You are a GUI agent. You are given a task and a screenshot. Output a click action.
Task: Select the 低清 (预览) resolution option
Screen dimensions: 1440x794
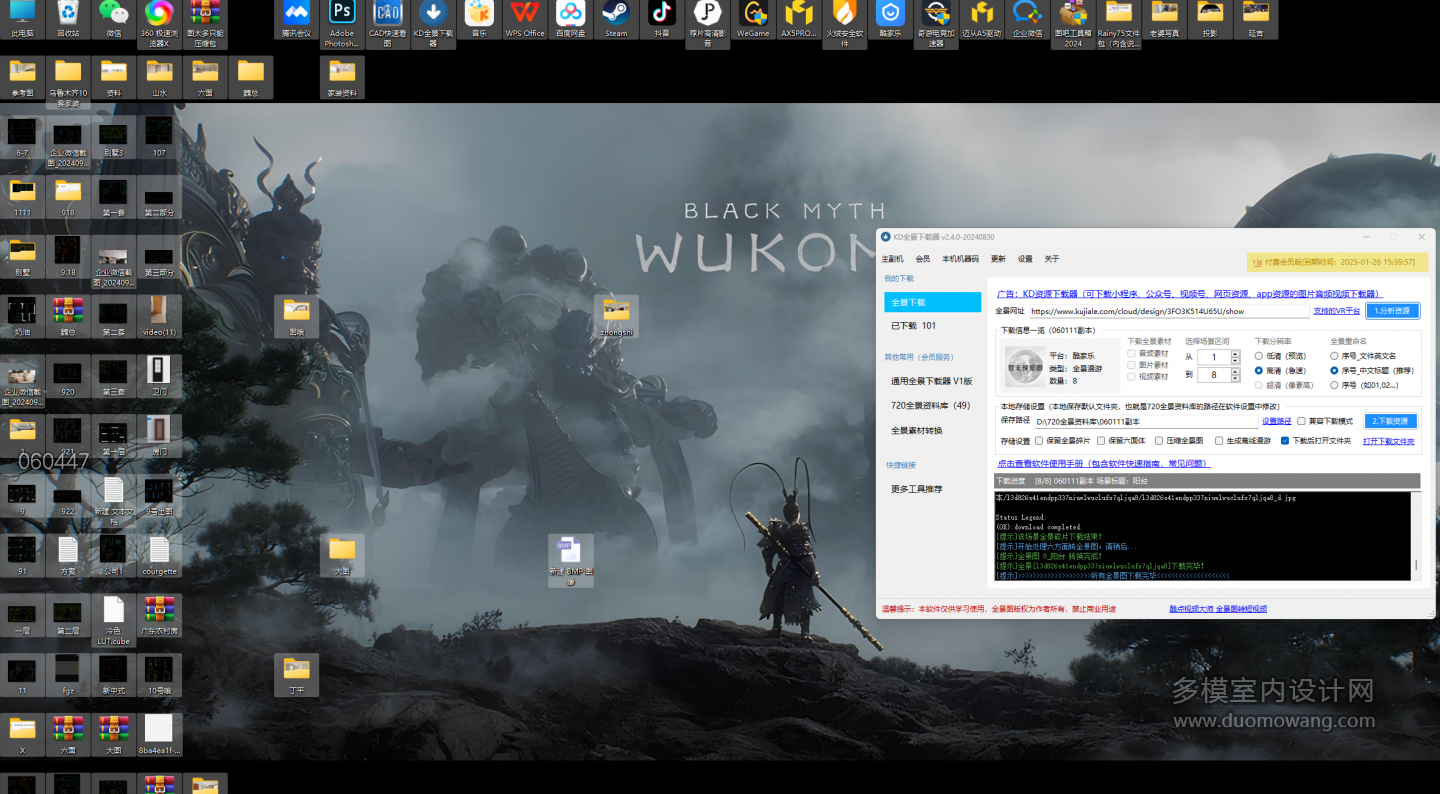[x=1259, y=356]
